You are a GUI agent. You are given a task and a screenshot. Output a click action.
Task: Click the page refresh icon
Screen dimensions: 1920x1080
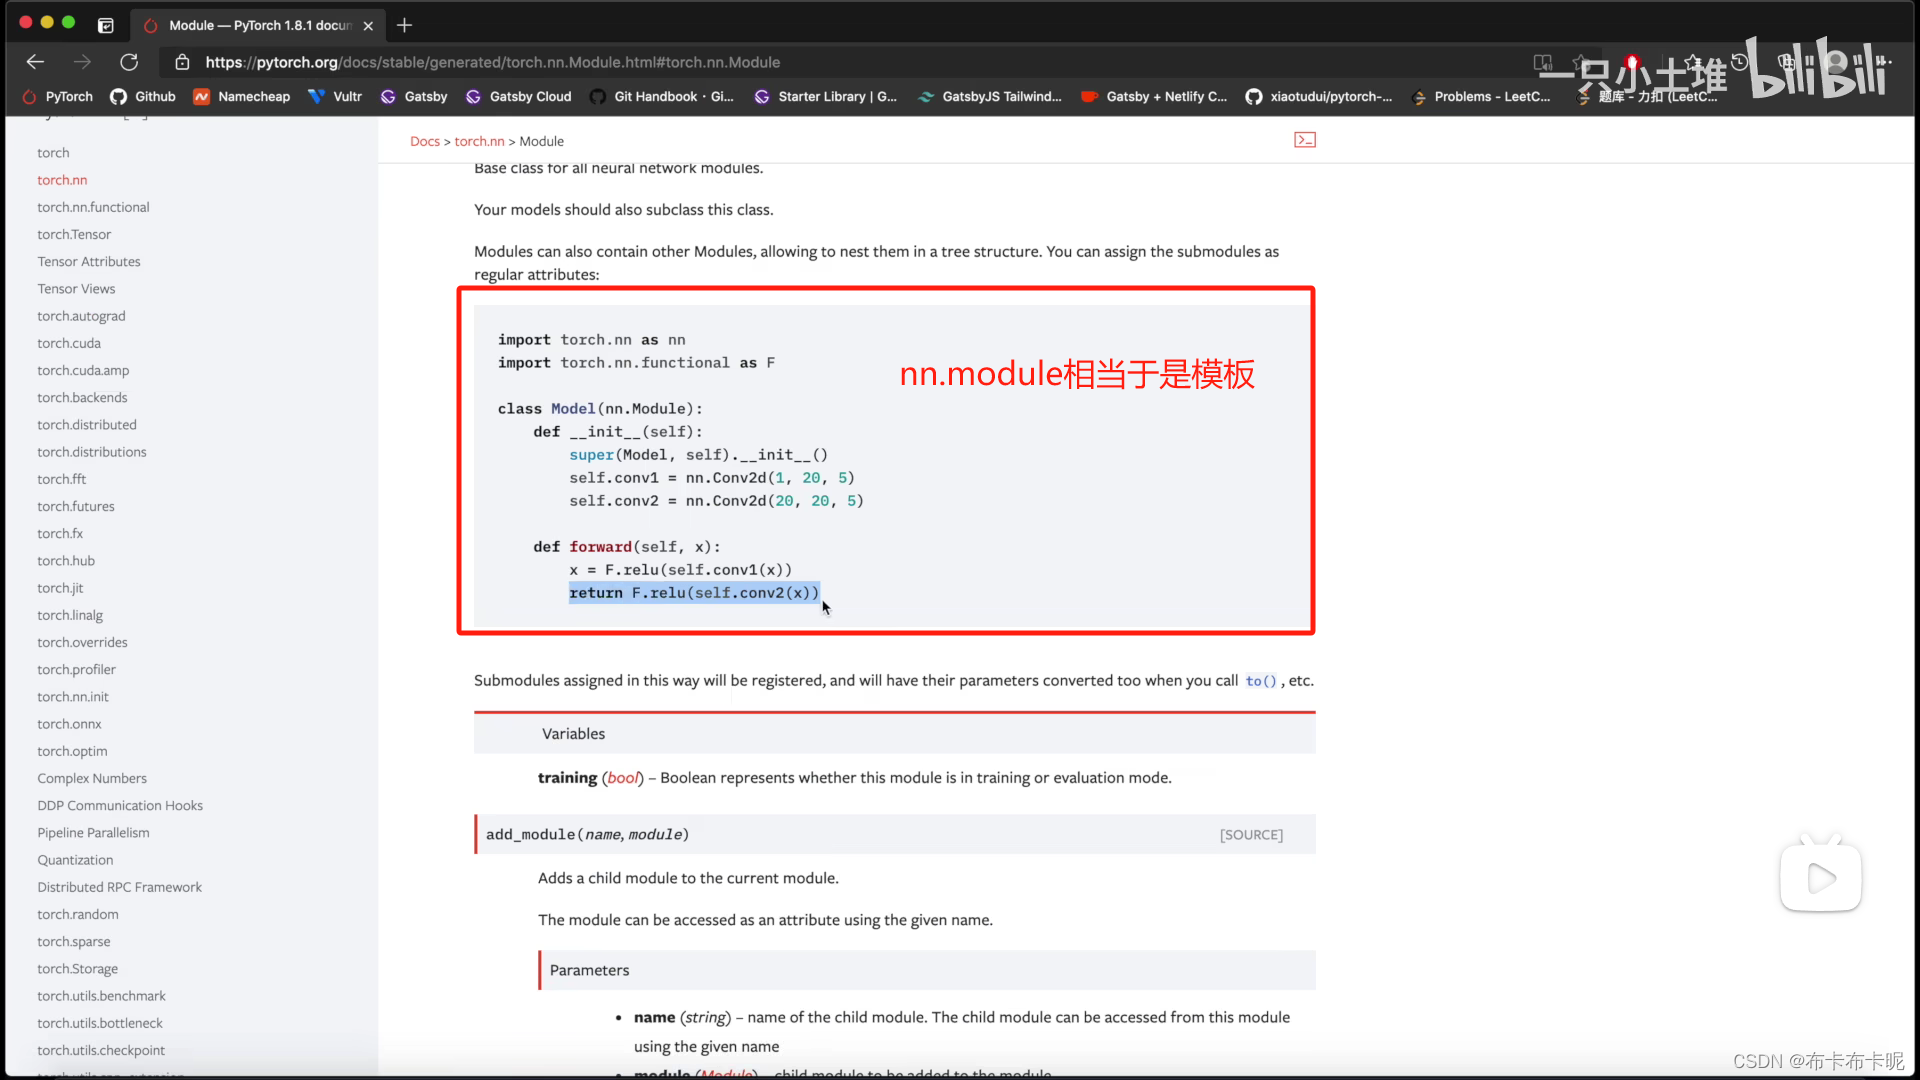pos(129,62)
